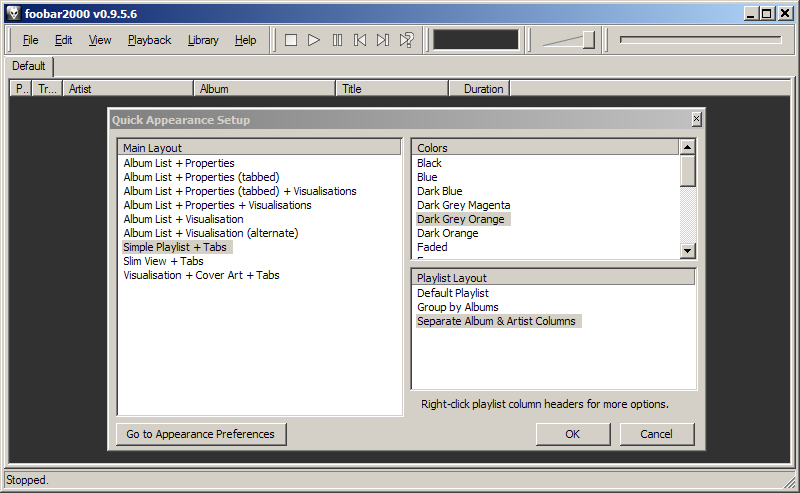Click the Playlist Layout list header
This screenshot has height=493, width=800.
554,278
